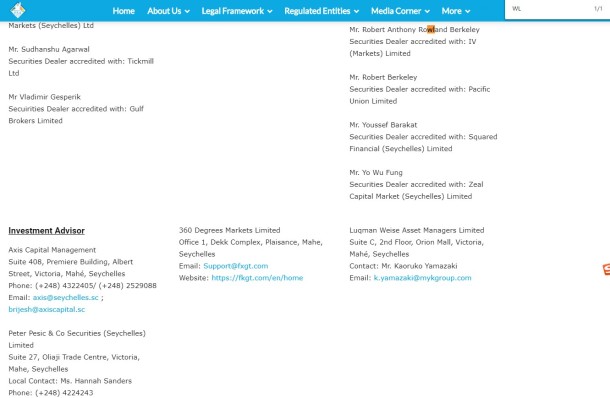Email axis@seychelles.sc link
The height and width of the screenshot is (398, 610).
click(x=65, y=298)
